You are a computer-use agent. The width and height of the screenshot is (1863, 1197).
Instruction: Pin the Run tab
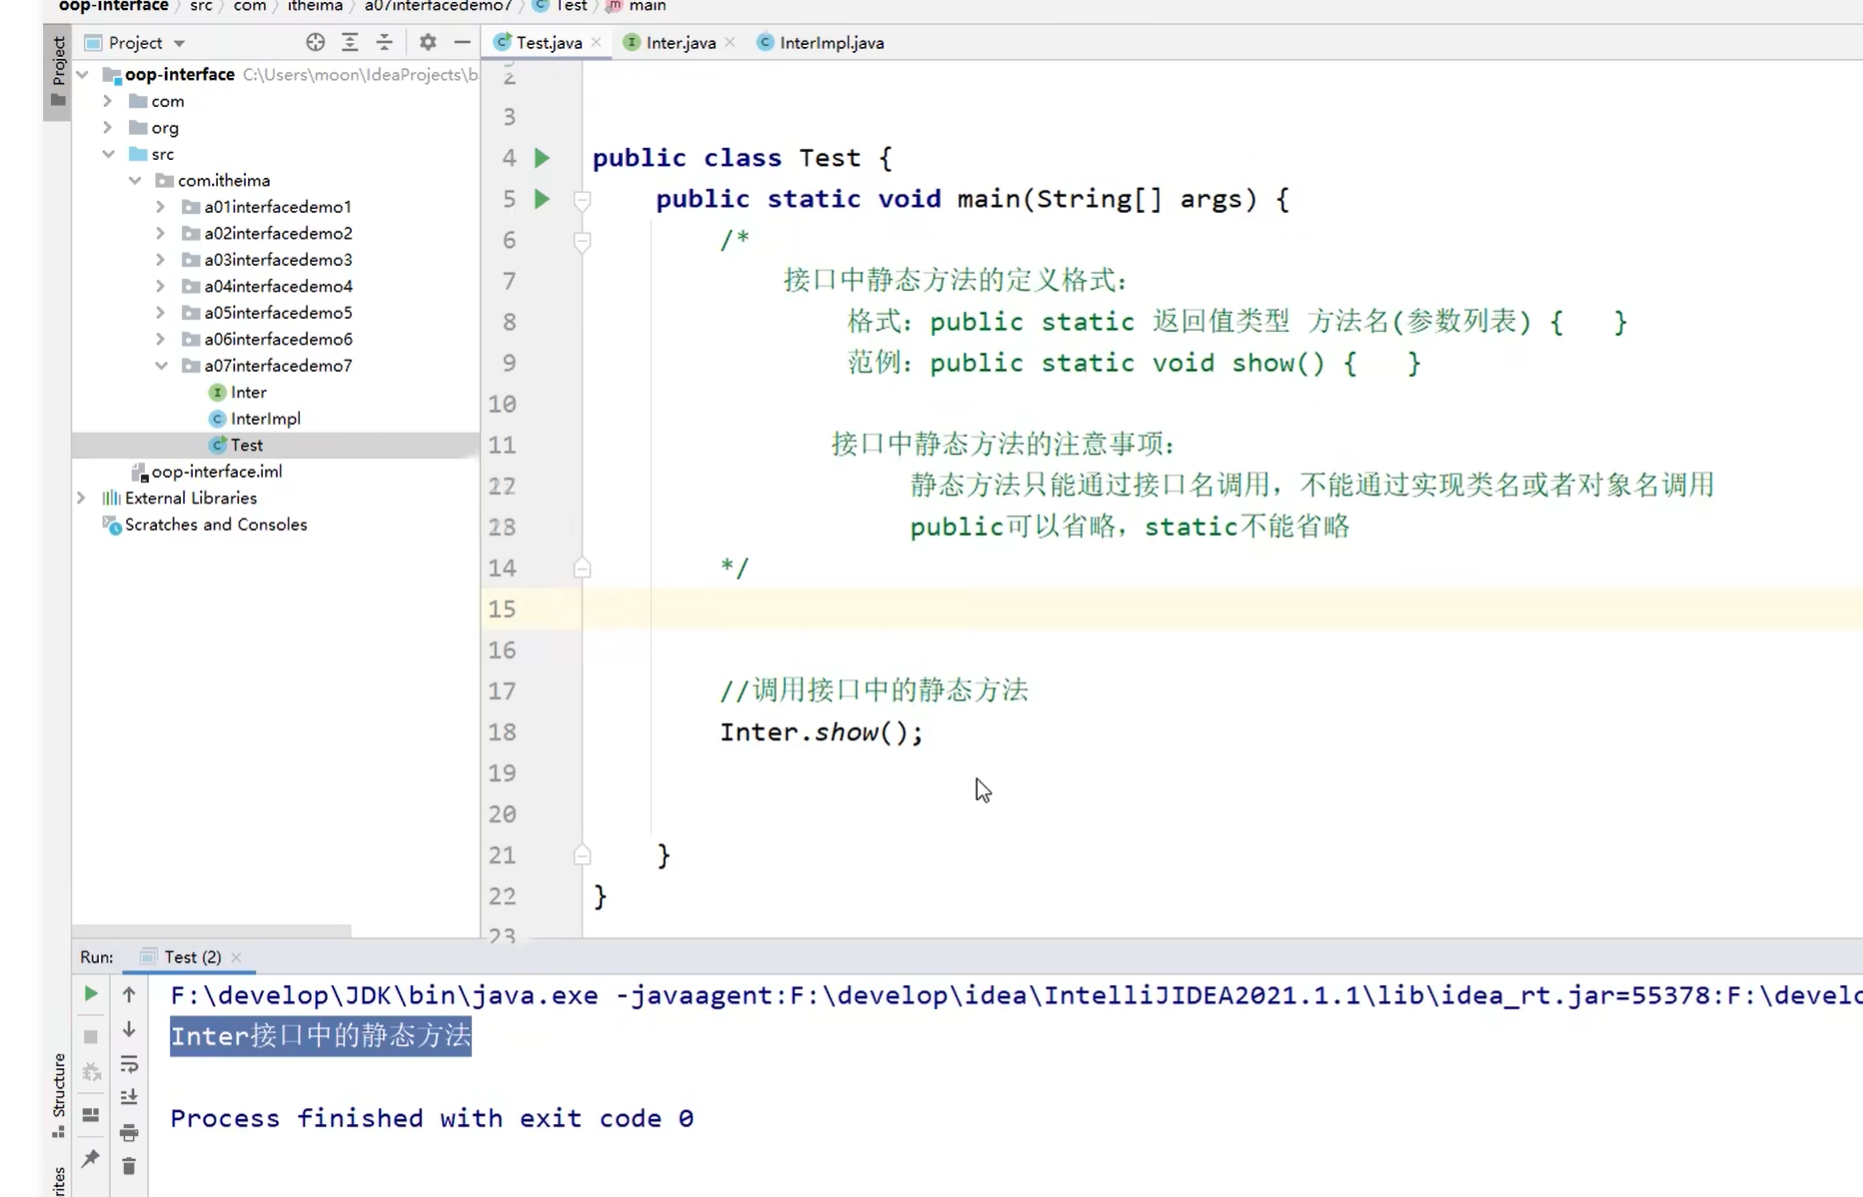(x=91, y=1158)
